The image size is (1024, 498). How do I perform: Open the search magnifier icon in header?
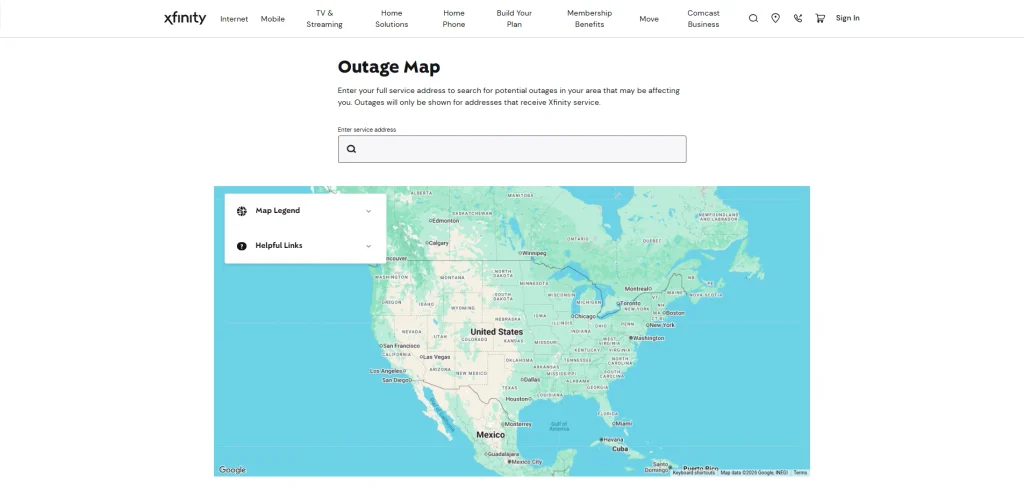point(753,18)
